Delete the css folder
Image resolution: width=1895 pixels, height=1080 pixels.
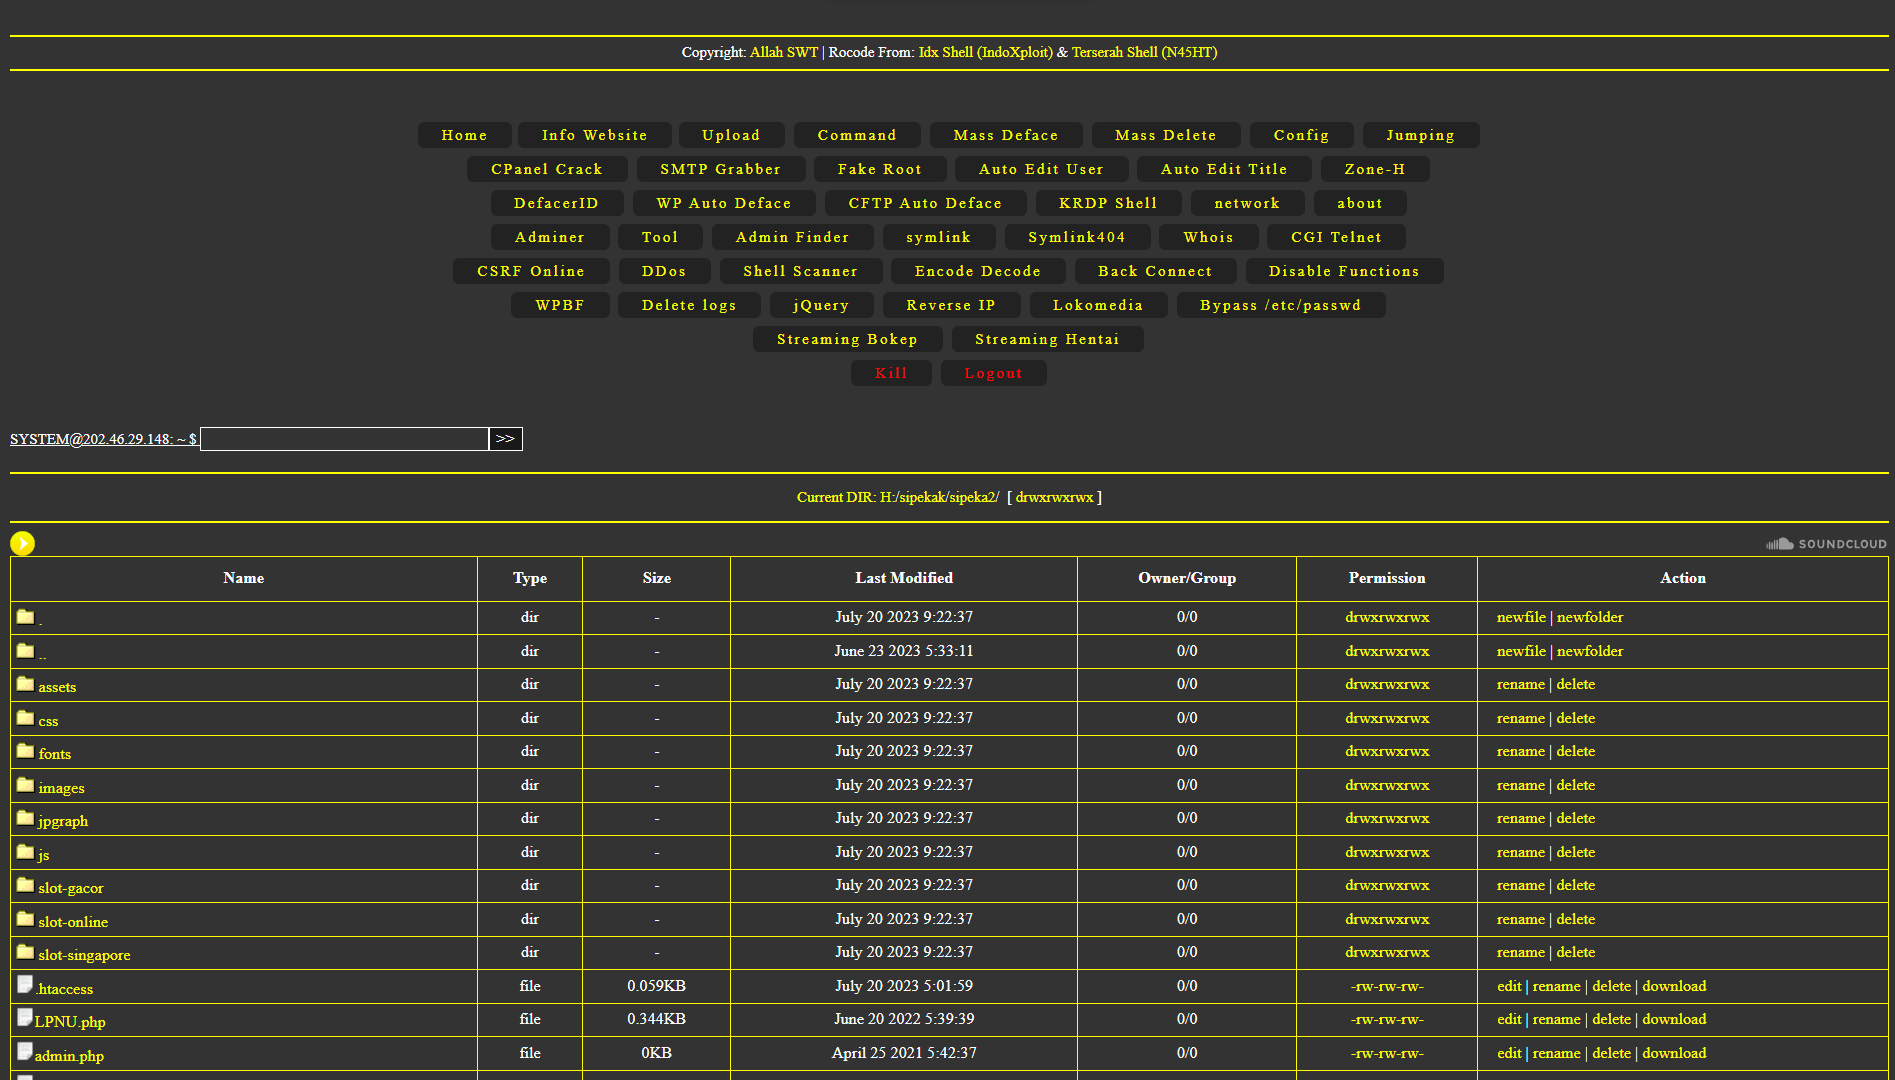click(x=1575, y=718)
